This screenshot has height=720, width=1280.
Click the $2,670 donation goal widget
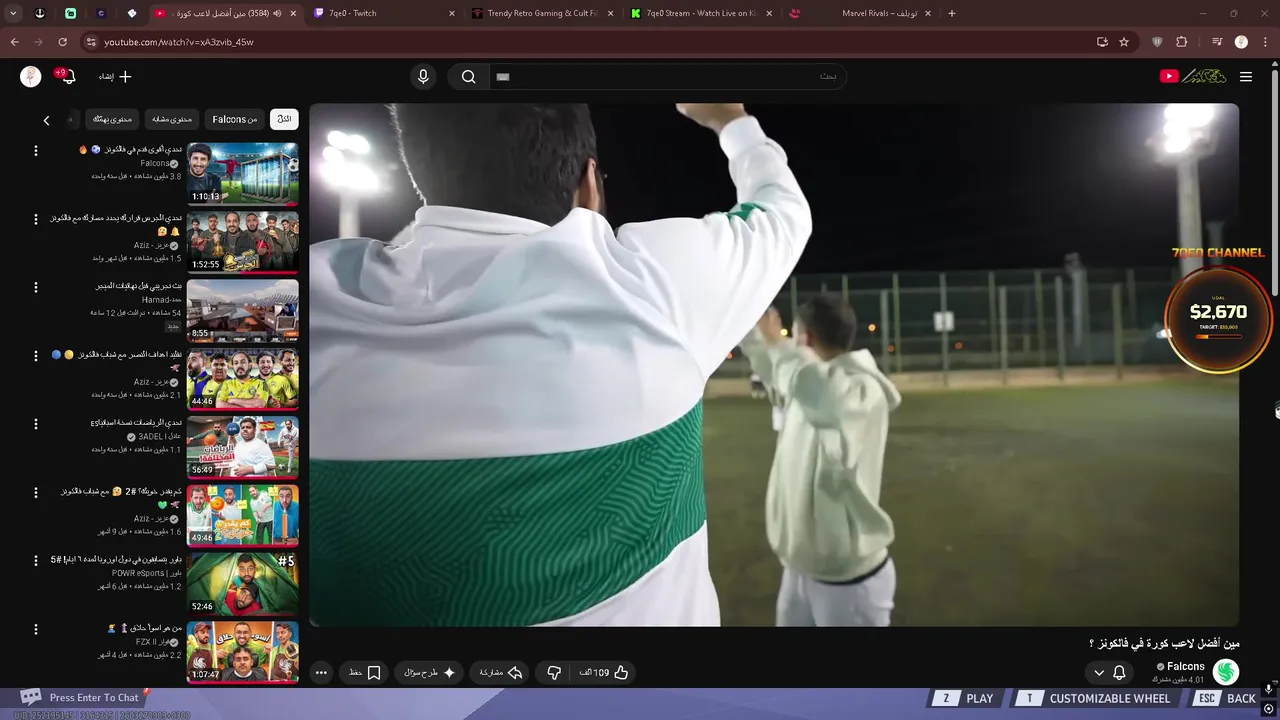tap(1218, 320)
